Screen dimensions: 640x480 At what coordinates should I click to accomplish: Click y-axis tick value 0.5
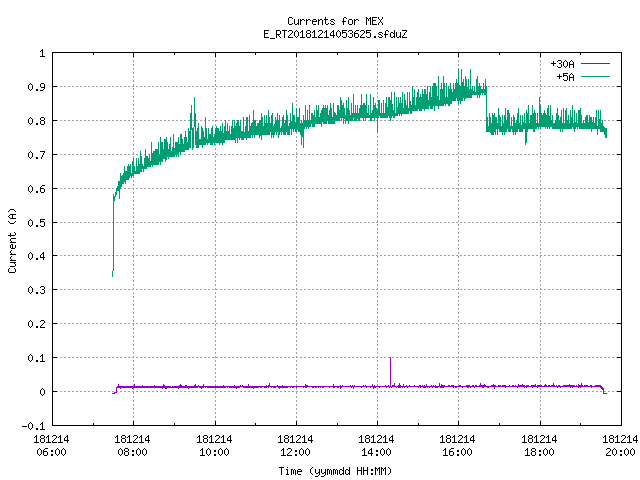[x=36, y=222]
